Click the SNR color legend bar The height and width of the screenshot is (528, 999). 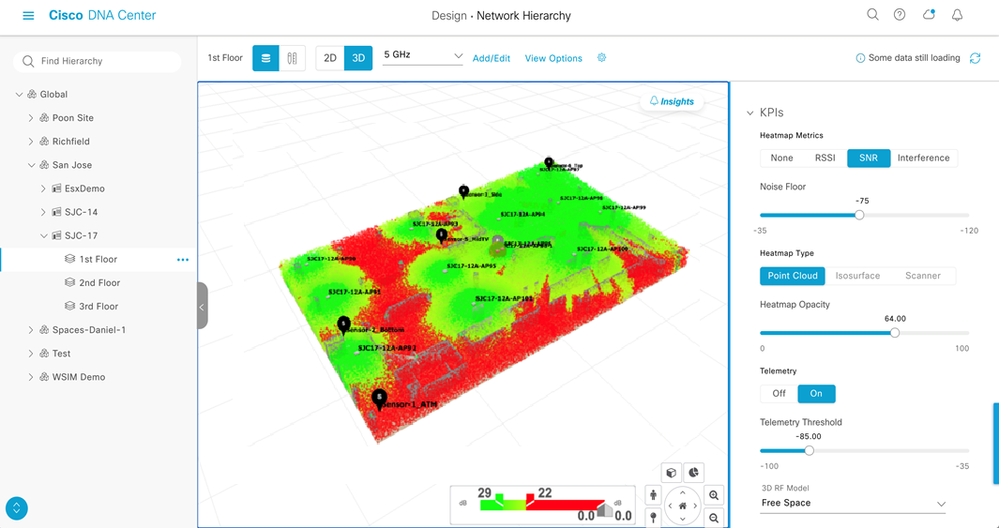click(542, 504)
